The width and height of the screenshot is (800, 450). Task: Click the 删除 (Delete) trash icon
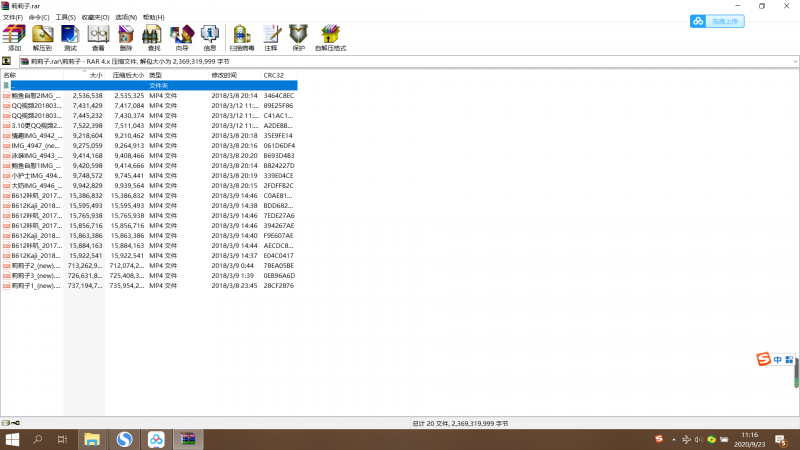[126, 38]
